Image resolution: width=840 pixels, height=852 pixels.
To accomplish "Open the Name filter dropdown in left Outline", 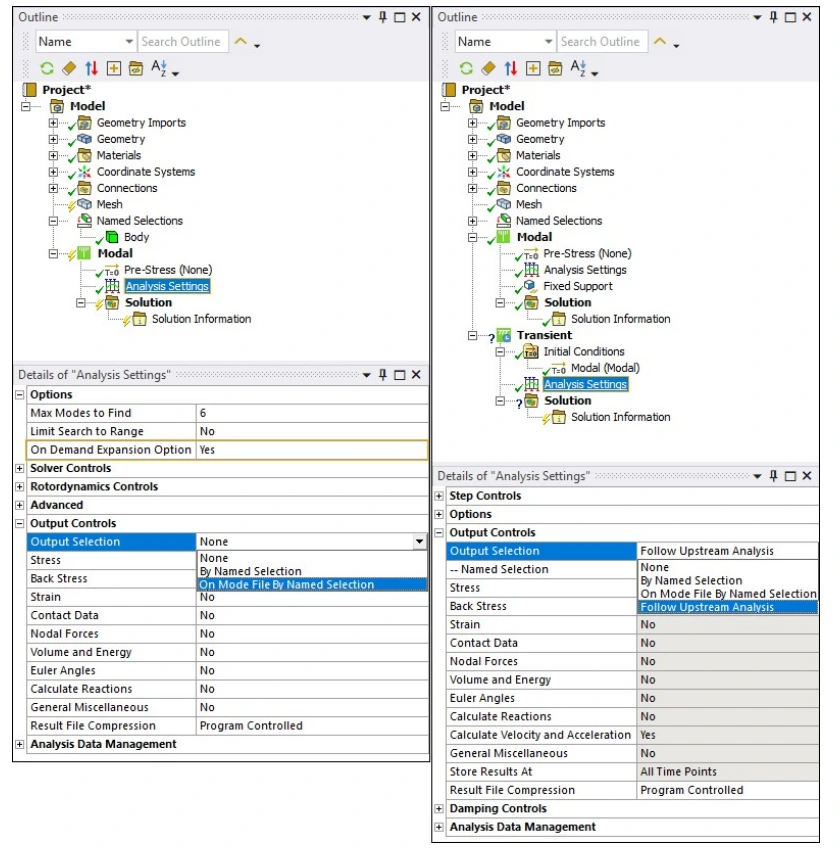I will [x=129, y=42].
